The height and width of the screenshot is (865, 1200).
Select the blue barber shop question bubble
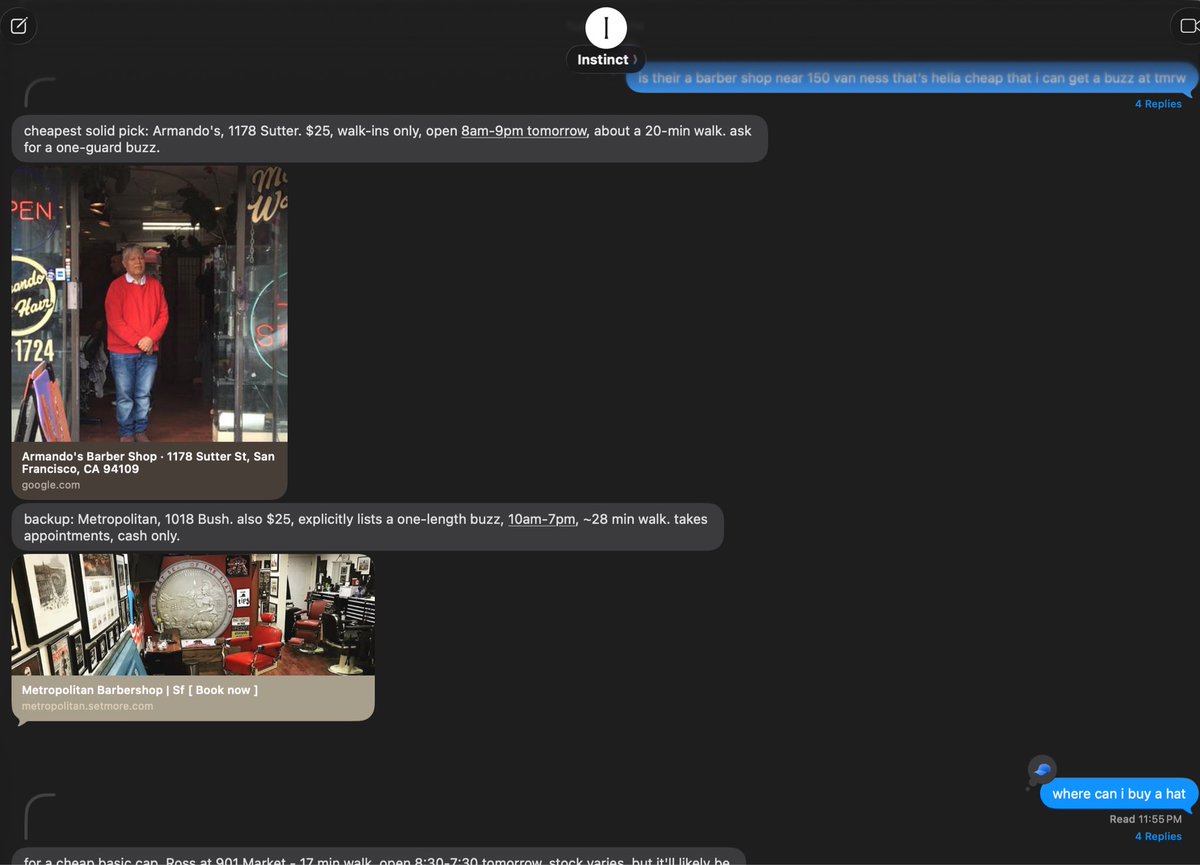pyautogui.click(x=912, y=78)
